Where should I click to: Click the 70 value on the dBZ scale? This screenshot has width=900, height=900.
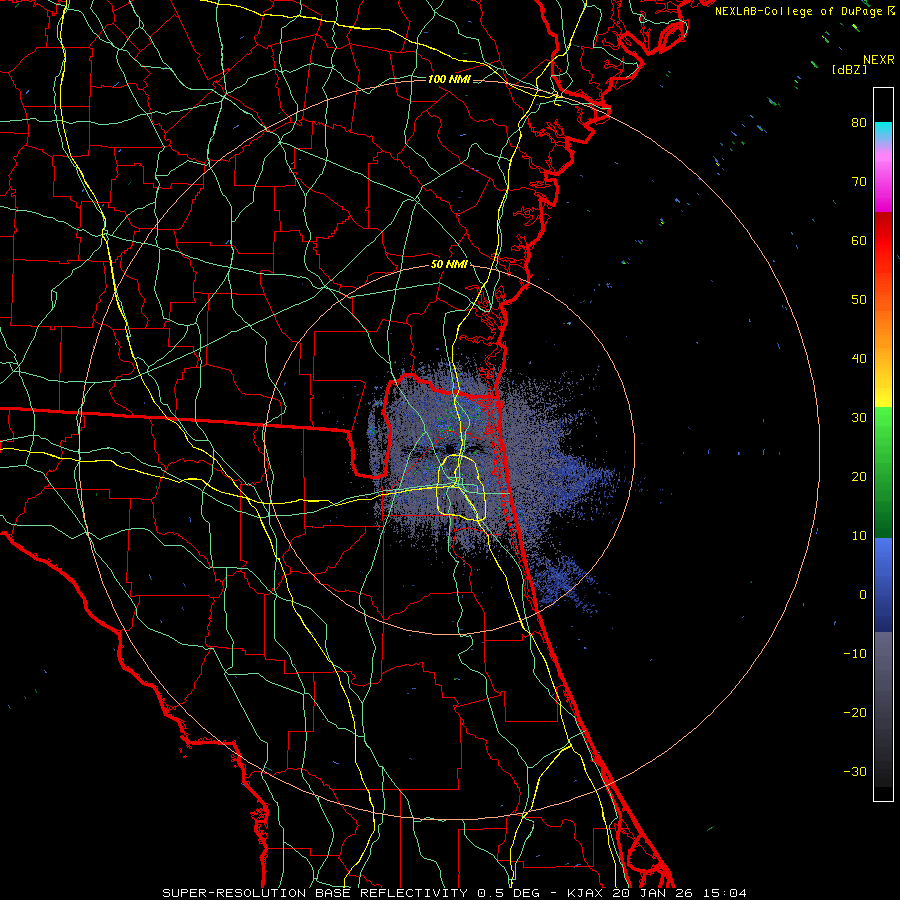tap(859, 182)
